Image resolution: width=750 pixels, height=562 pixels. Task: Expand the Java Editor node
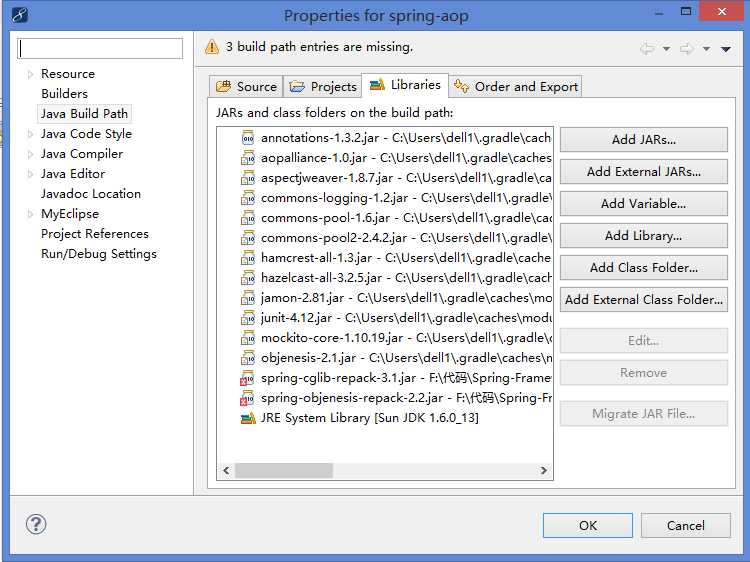pos(30,174)
